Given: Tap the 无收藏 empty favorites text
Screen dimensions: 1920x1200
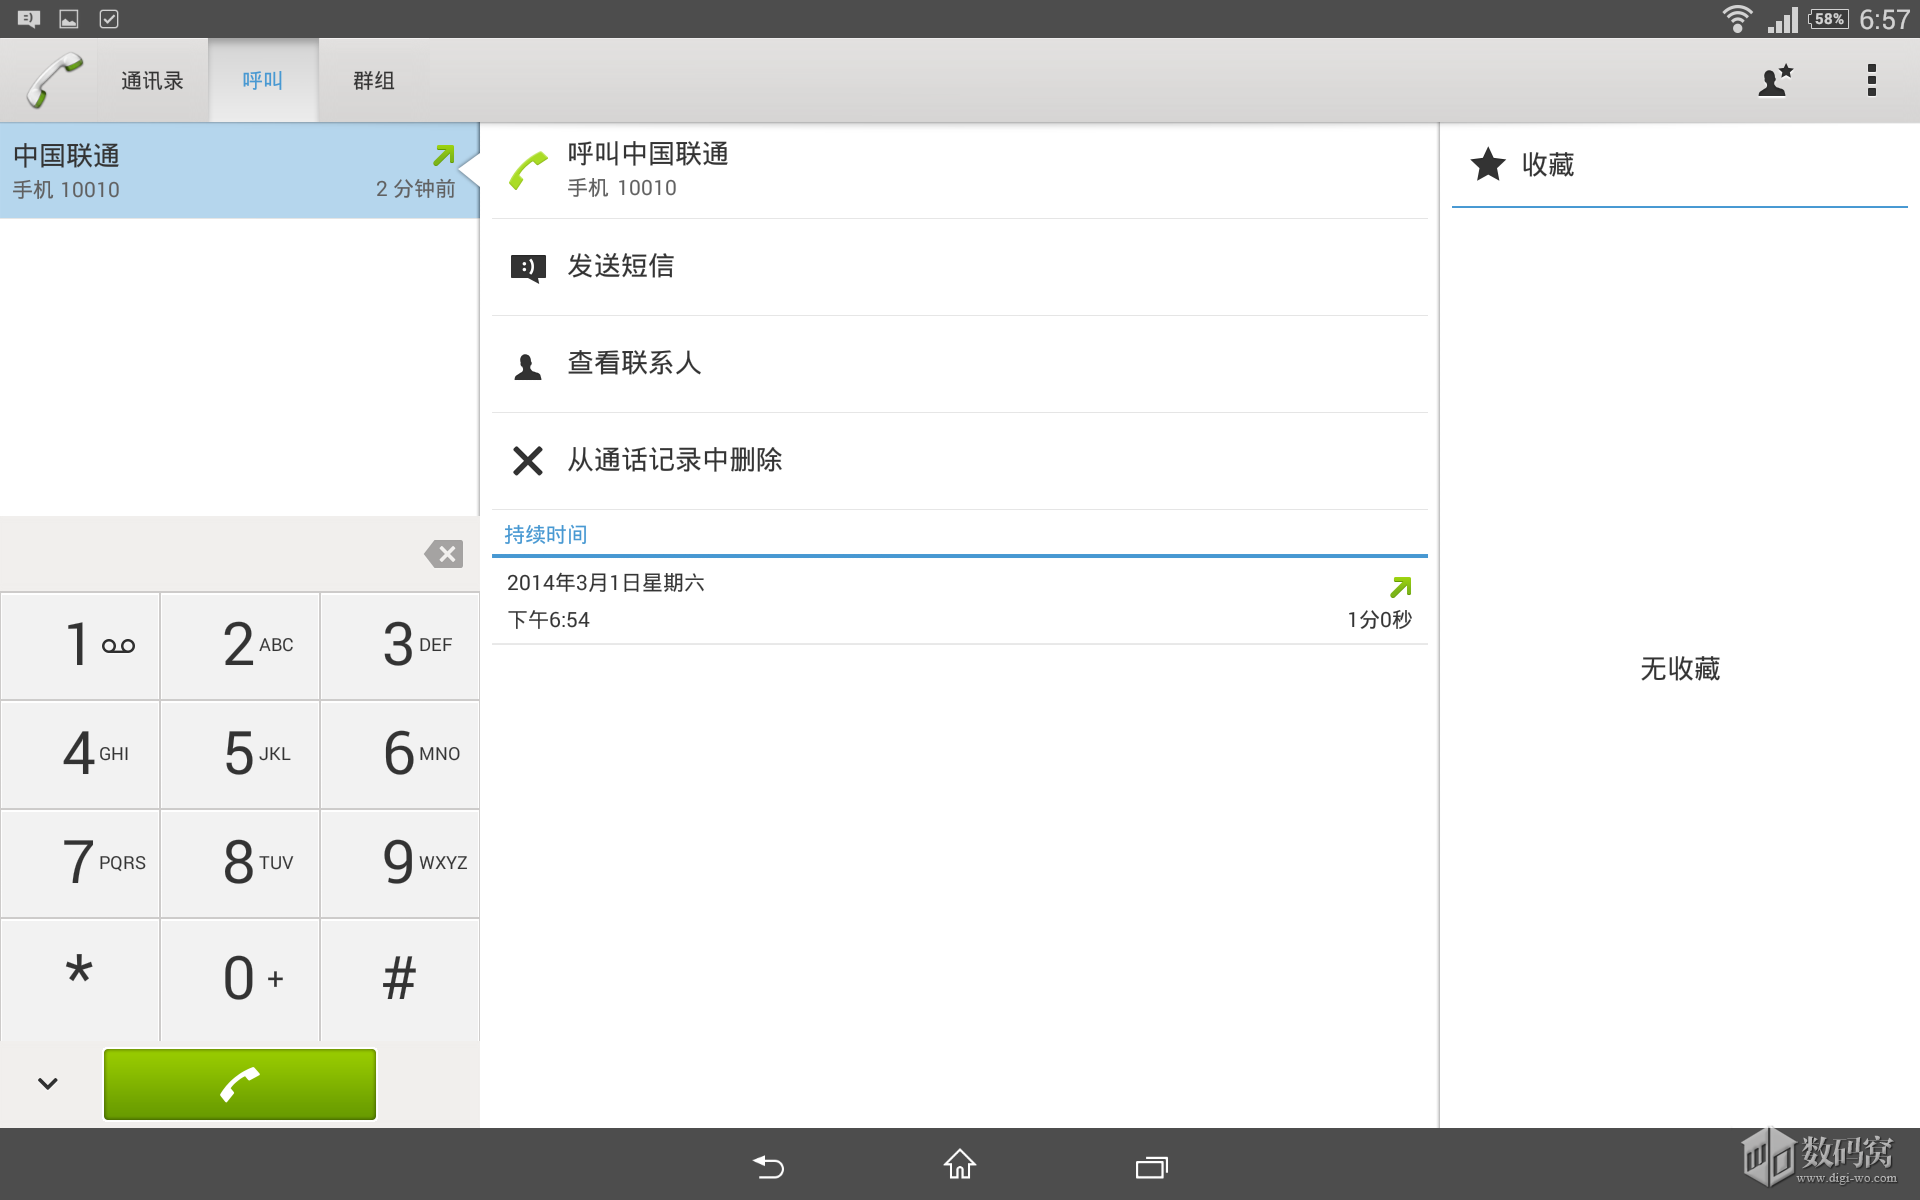Looking at the screenshot, I should click(x=1680, y=668).
